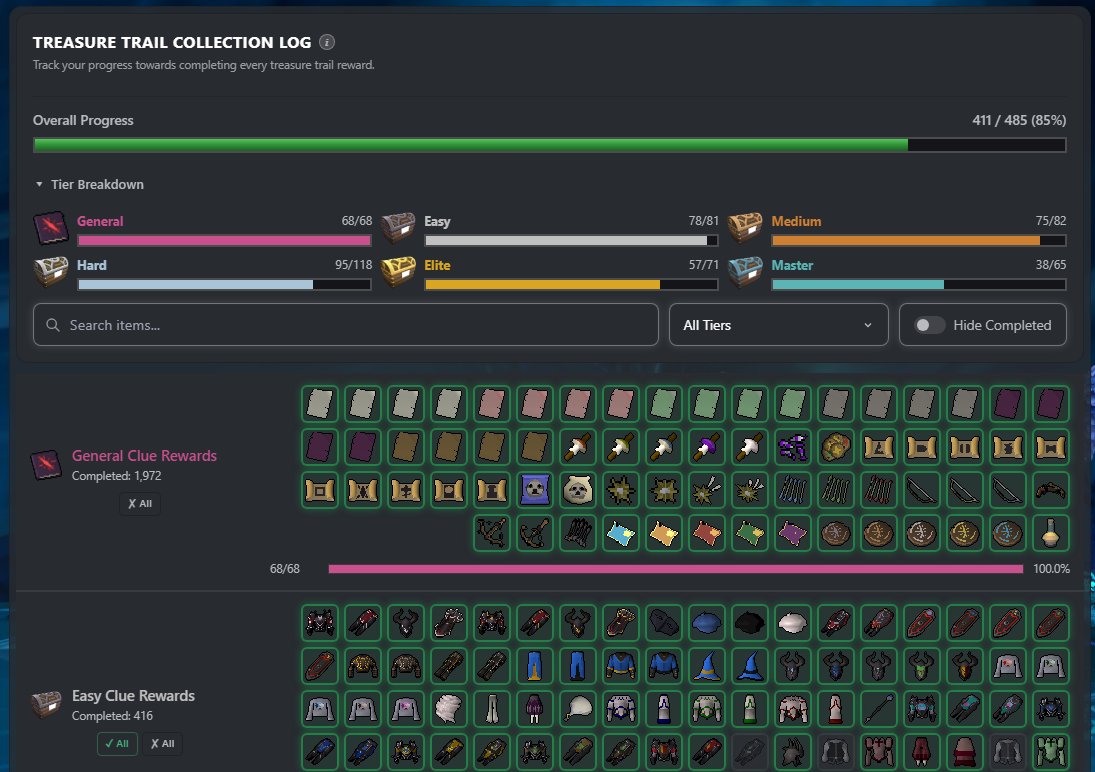
Task: Select the purple-tipped firelighter reward icon
Action: (x=707, y=447)
